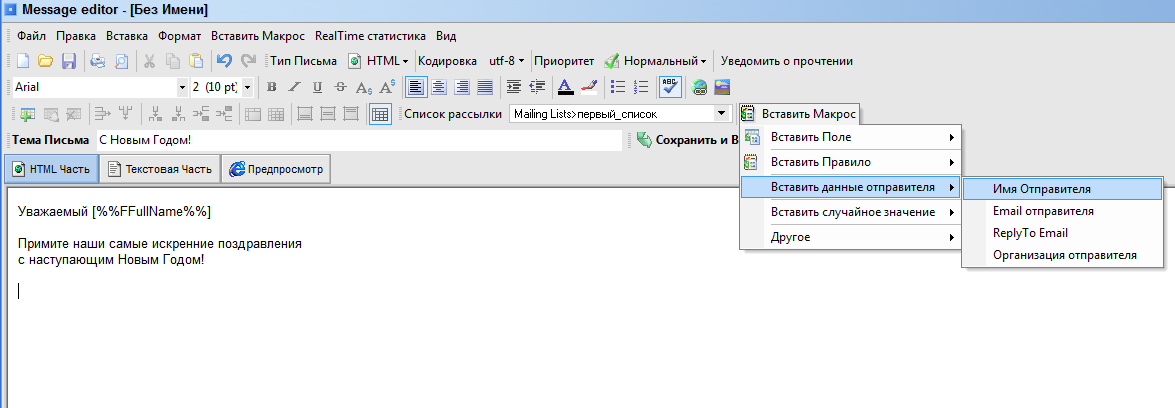Open the HTML letter type dropdown
The image size is (1175, 408).
[x=379, y=61]
